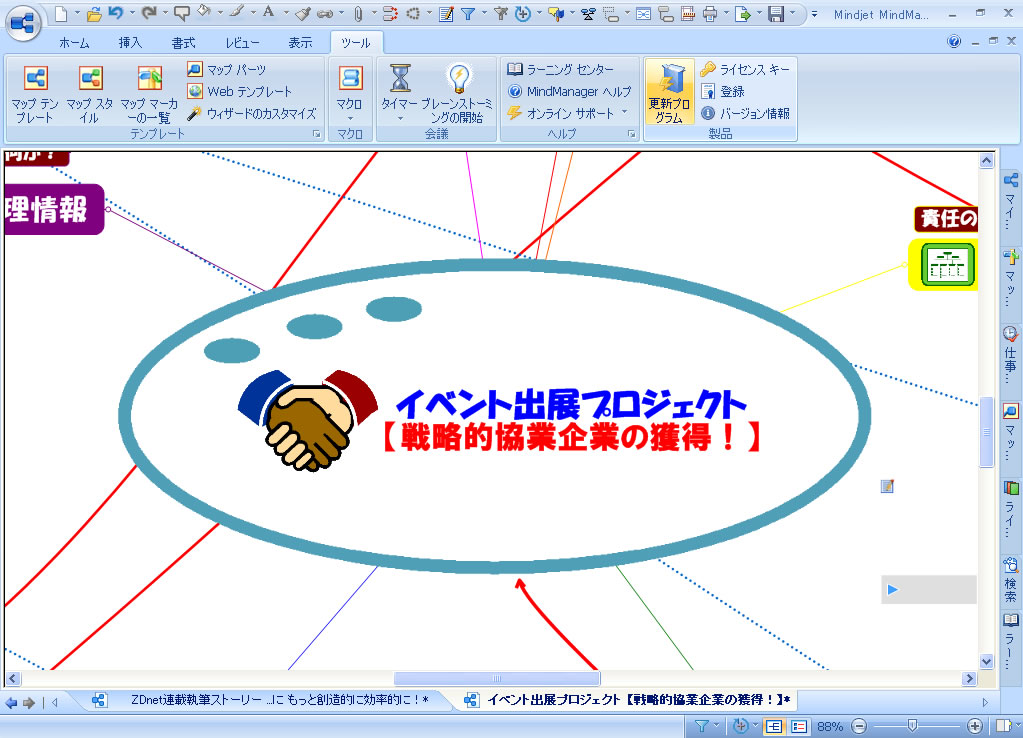
Task: Click the organization chart topic icon
Action: coord(949,264)
